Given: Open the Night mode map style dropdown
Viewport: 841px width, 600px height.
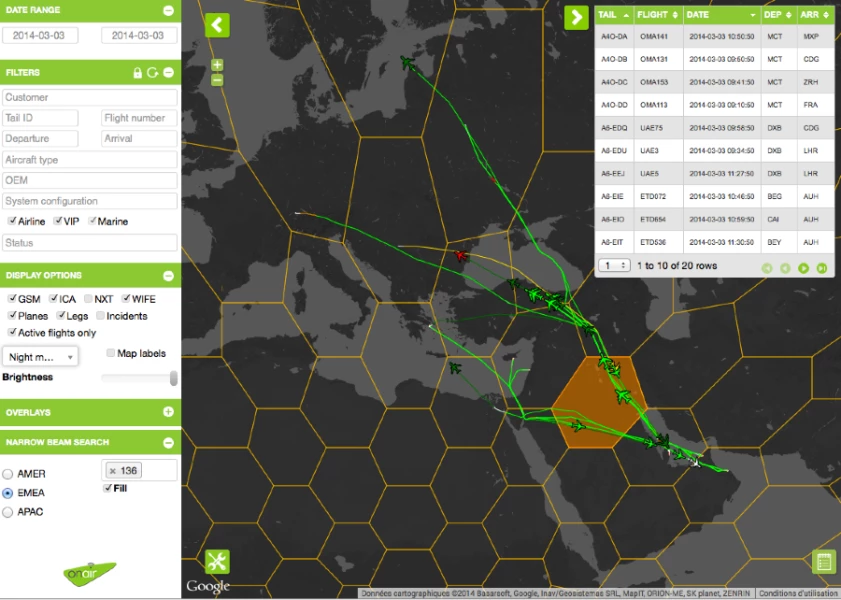Looking at the screenshot, I should pyautogui.click(x=41, y=357).
